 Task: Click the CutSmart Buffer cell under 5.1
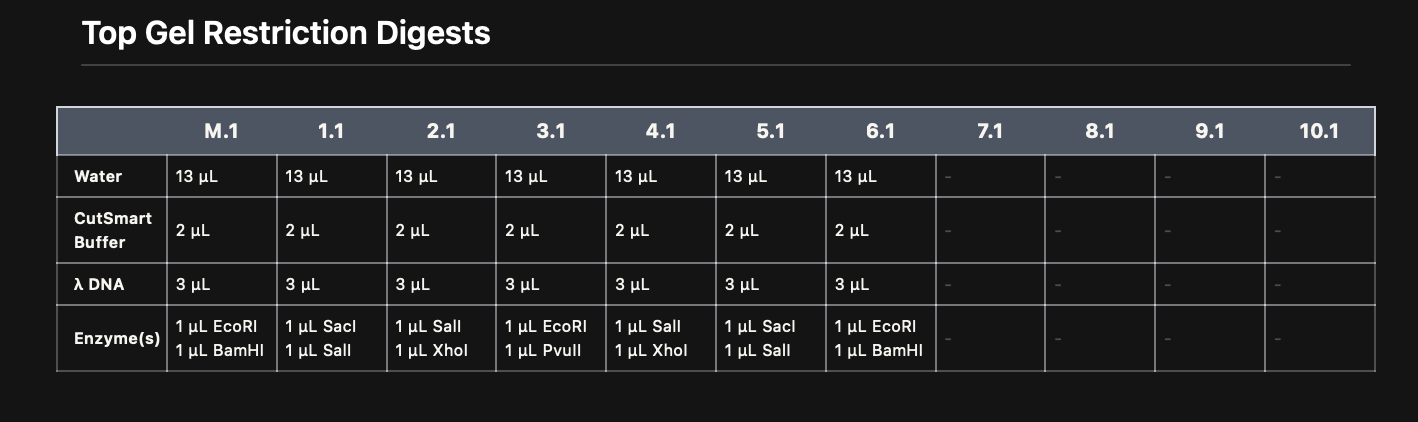point(771,231)
